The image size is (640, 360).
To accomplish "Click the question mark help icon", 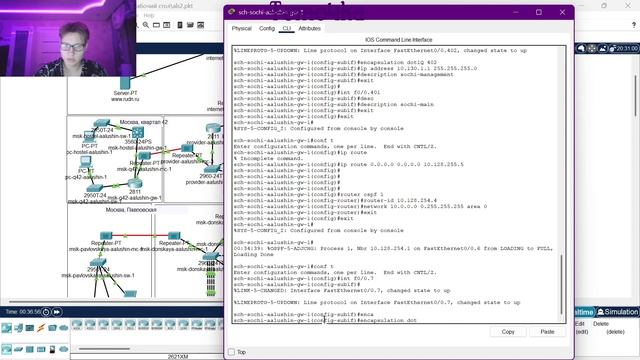I will 633,25.
